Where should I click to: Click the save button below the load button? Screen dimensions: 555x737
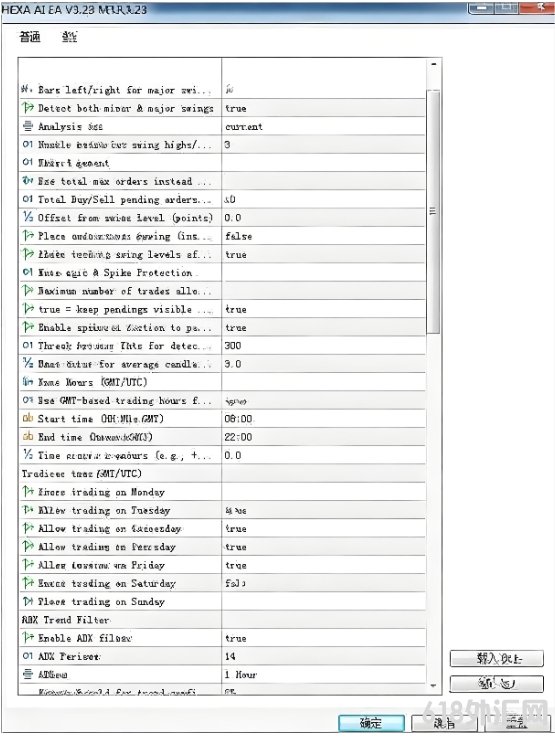pos(497,683)
